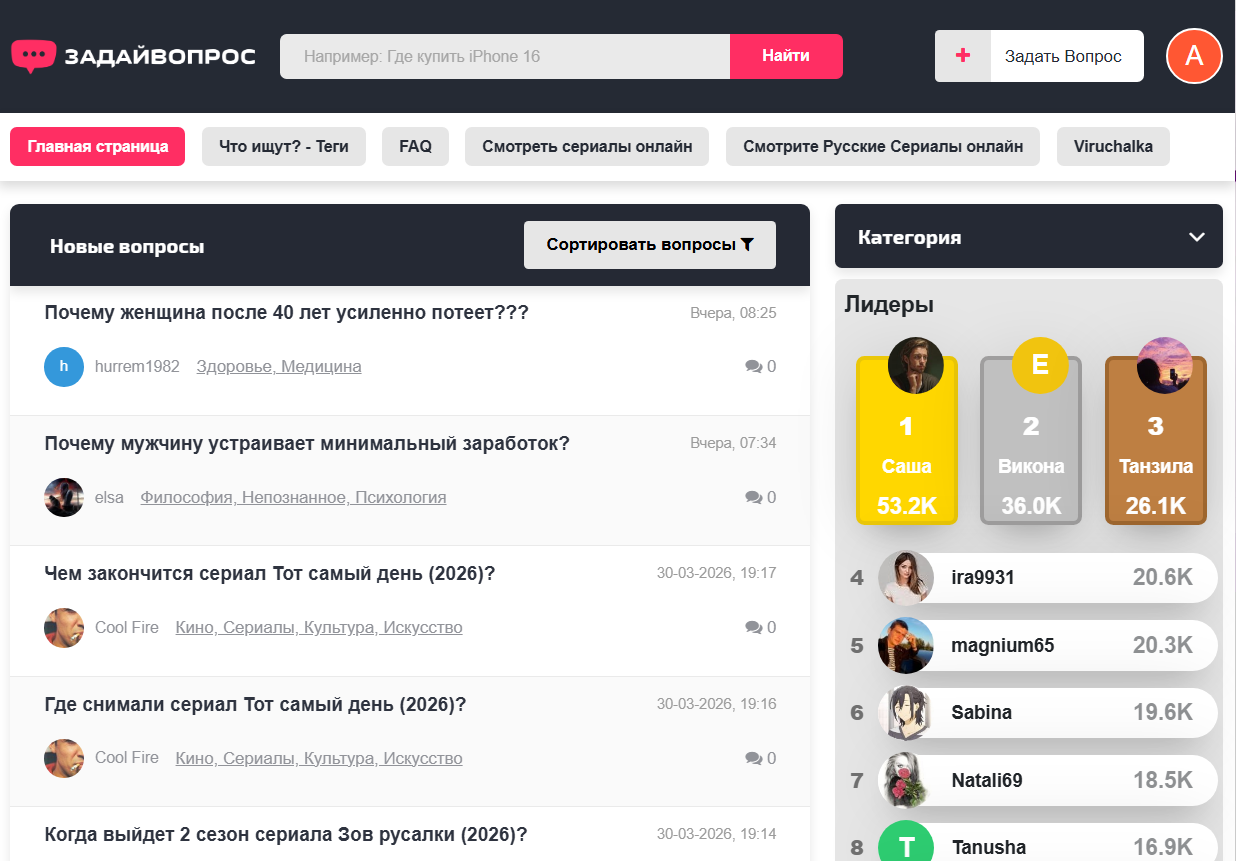This screenshot has height=861, width=1236.
Task: Click the Вчера, 08:25 timestamp
Action: click(x=733, y=313)
